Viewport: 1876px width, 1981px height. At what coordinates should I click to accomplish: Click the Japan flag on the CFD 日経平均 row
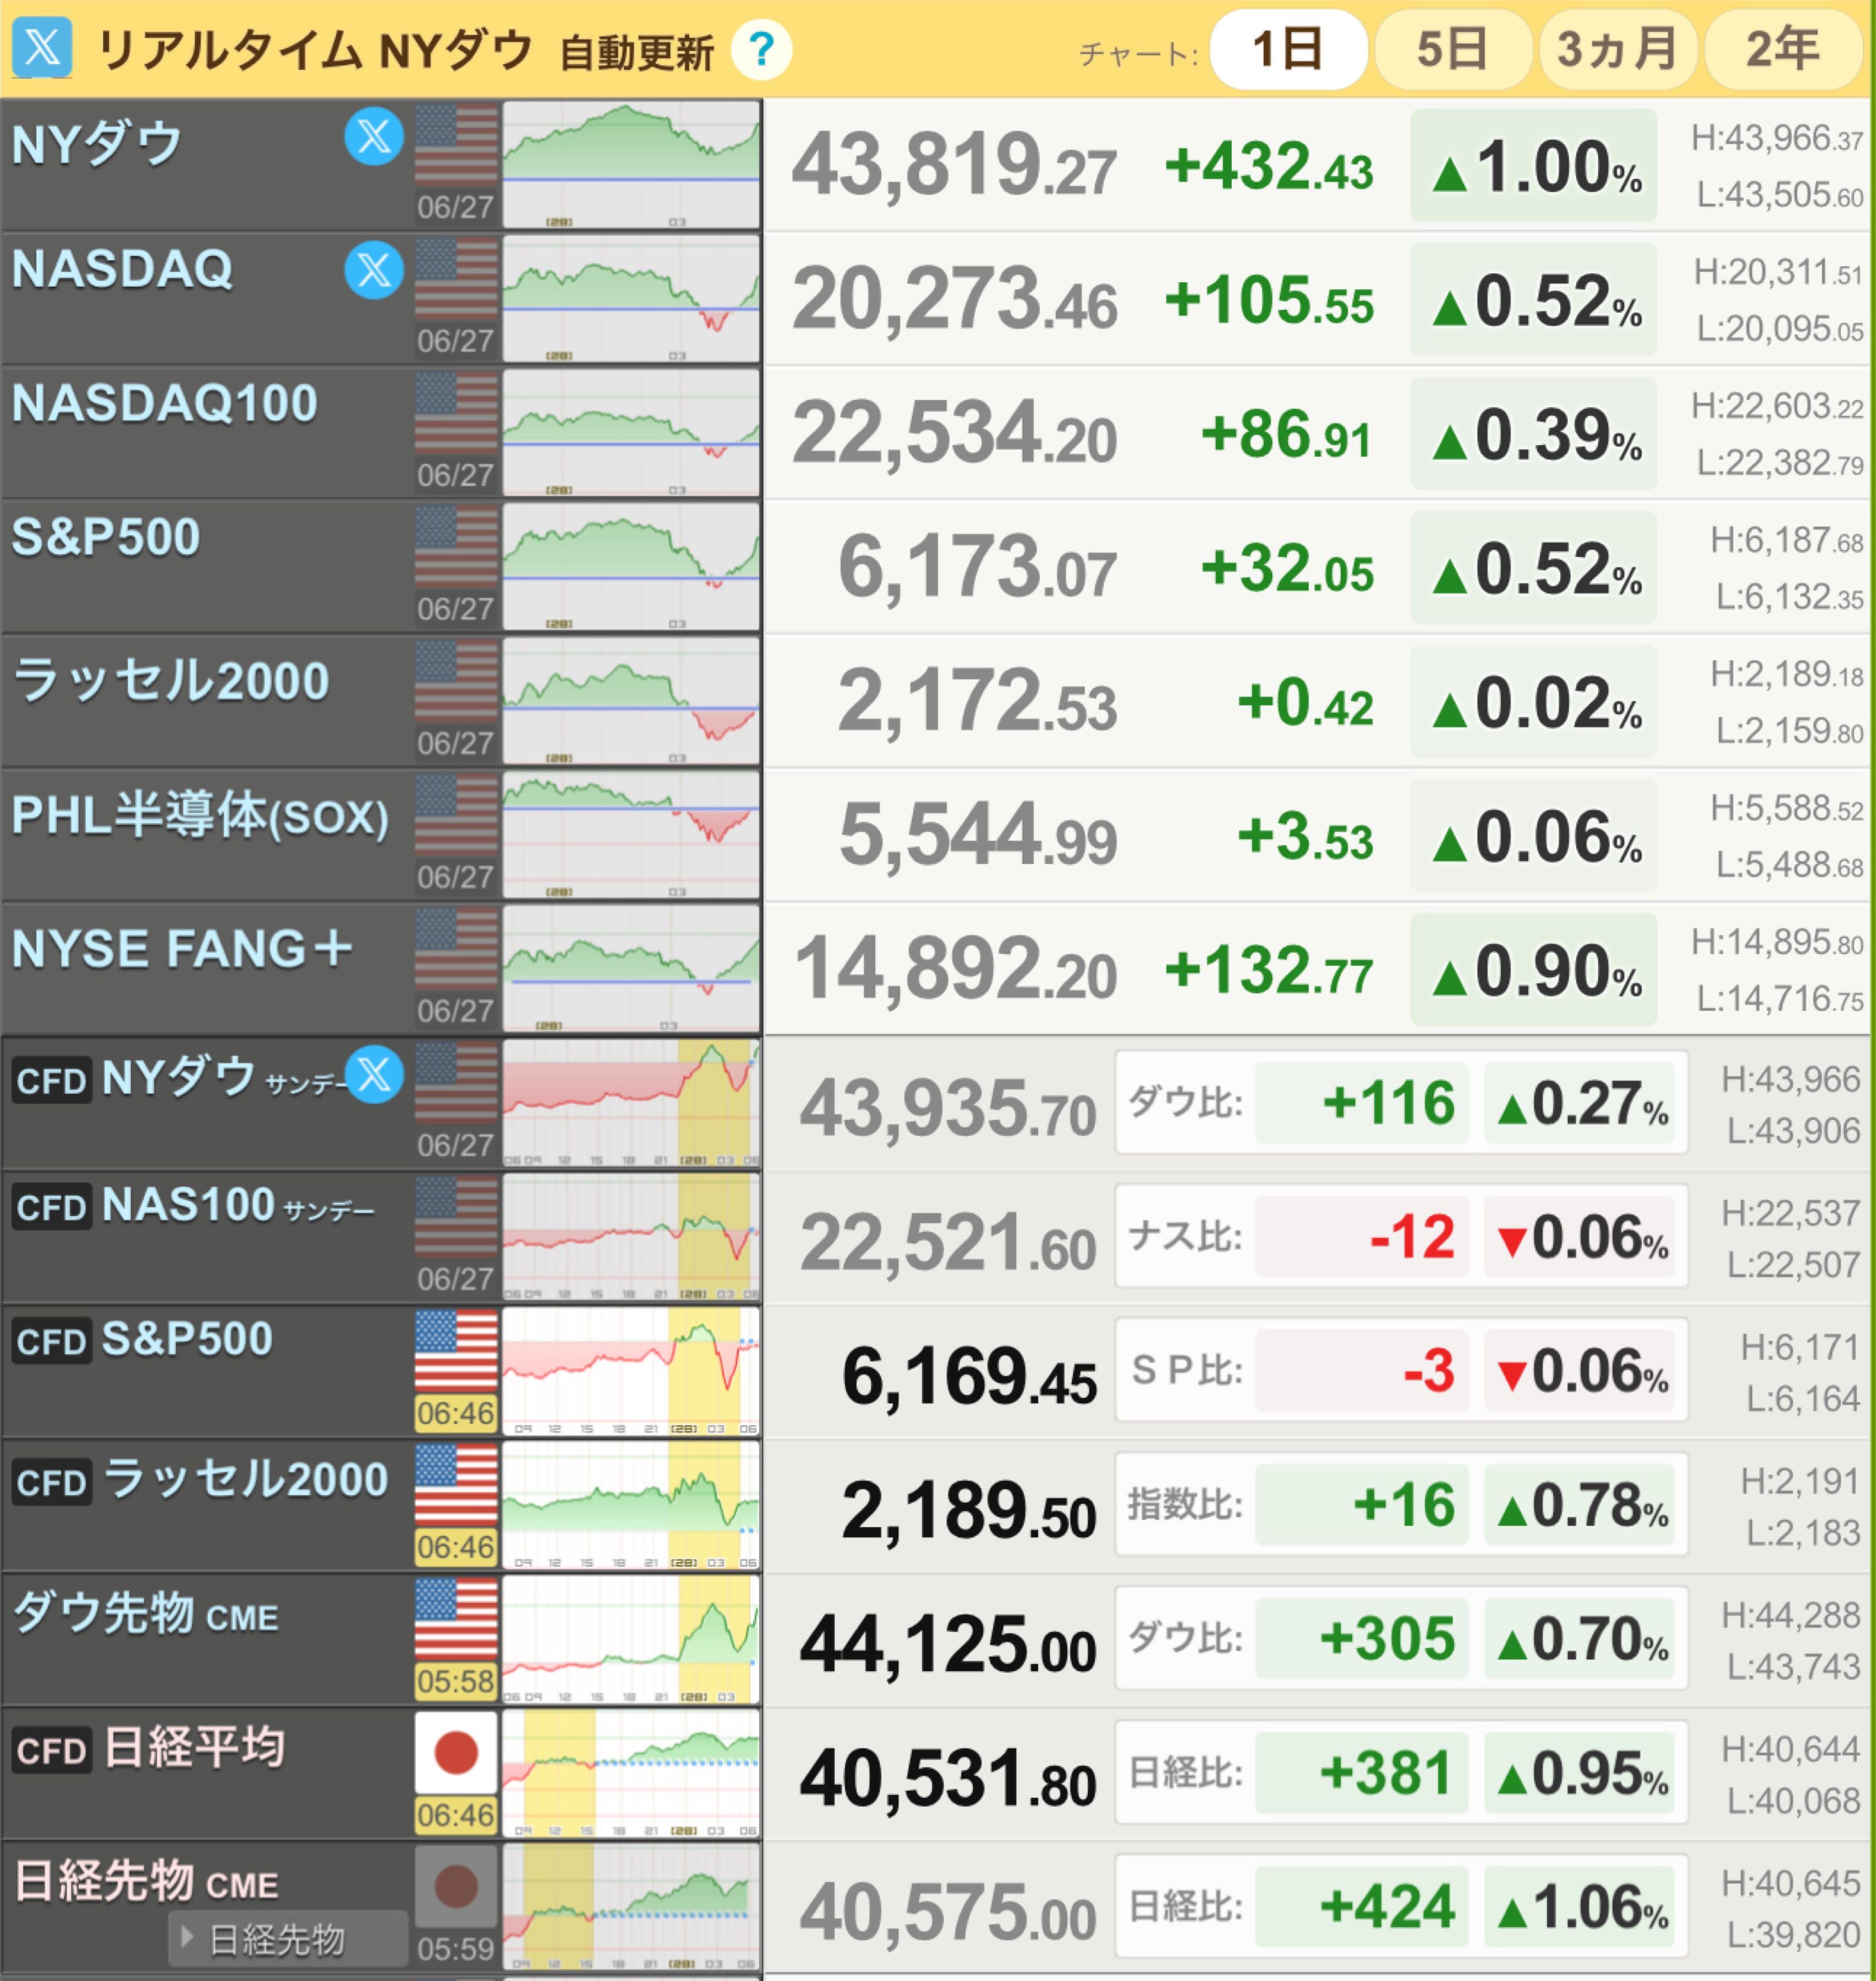pos(456,1753)
